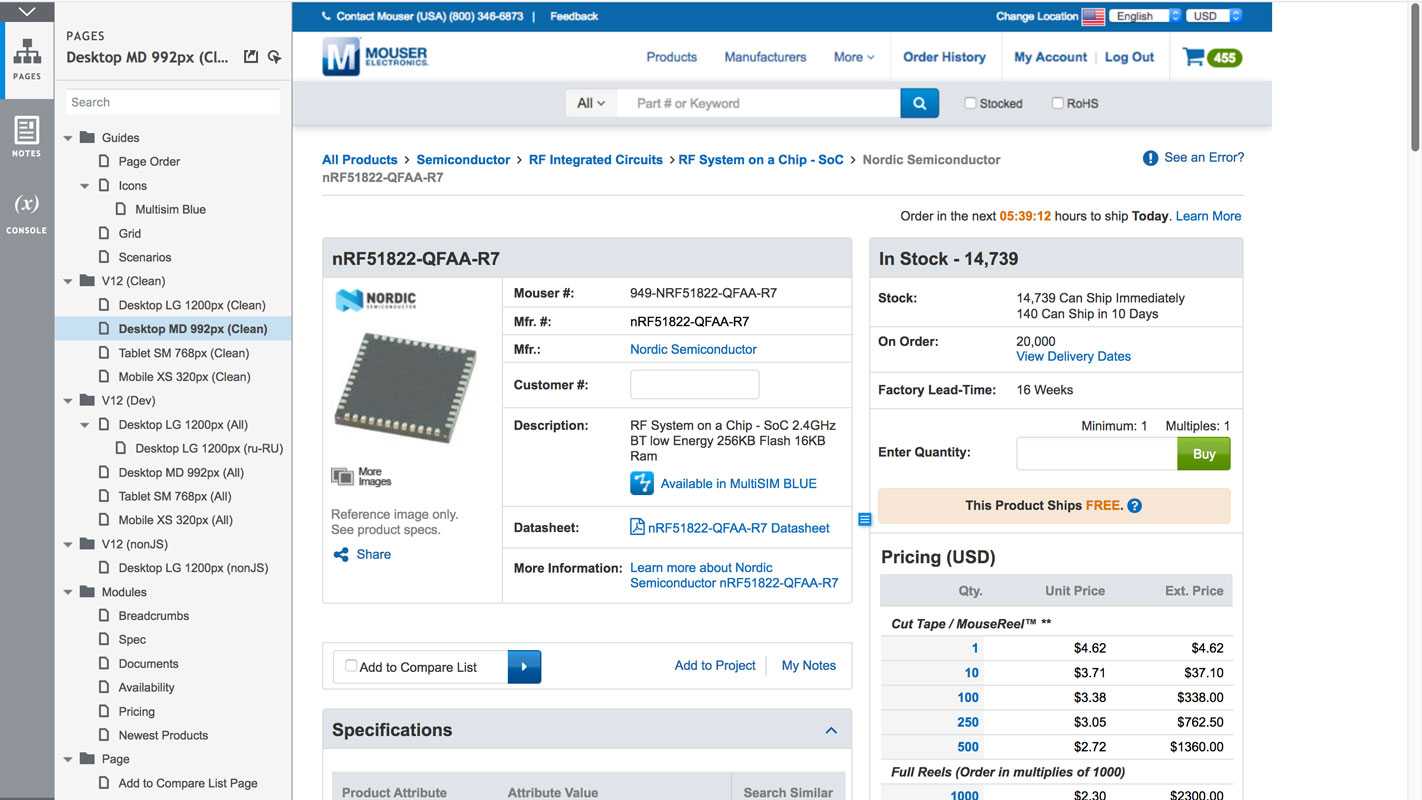Screen dimensions: 1422x800
Task: Check the Add to Compare List box
Action: (351, 664)
